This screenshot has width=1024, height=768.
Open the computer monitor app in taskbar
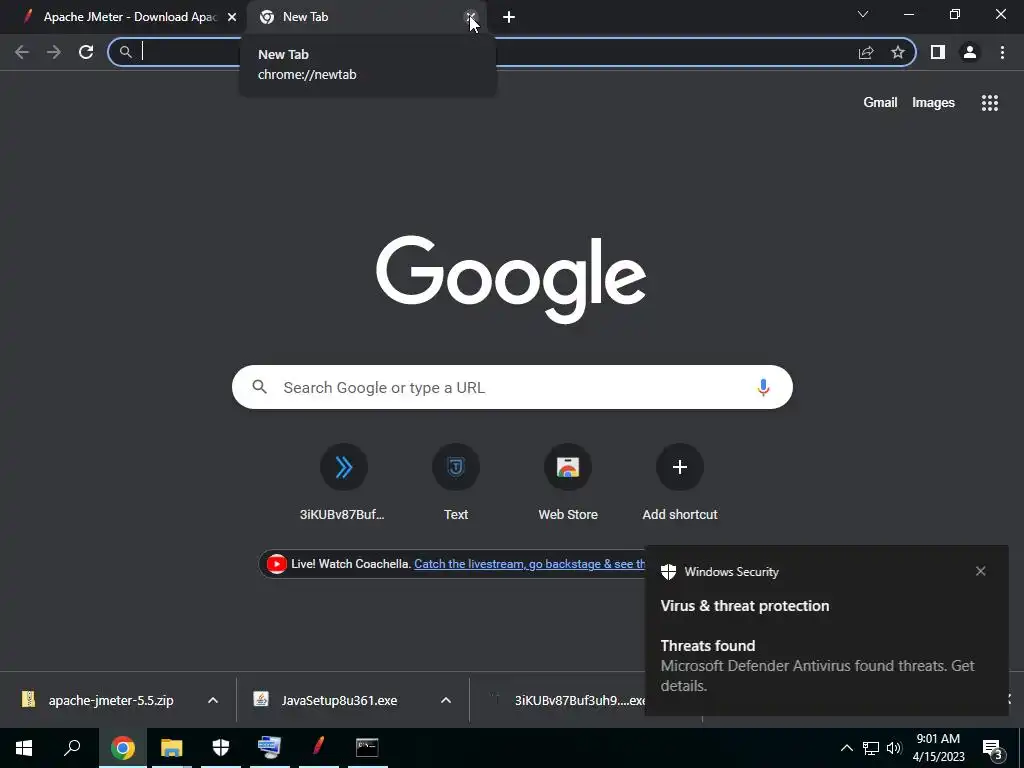pyautogui.click(x=270, y=748)
